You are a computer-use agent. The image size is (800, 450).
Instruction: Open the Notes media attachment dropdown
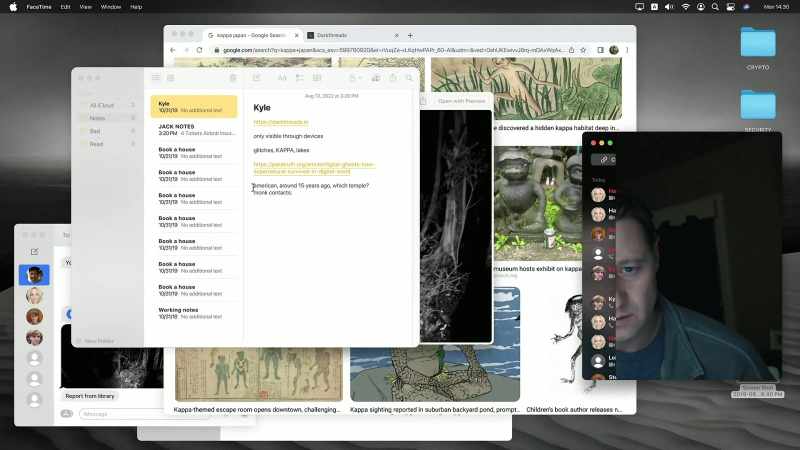click(x=355, y=78)
